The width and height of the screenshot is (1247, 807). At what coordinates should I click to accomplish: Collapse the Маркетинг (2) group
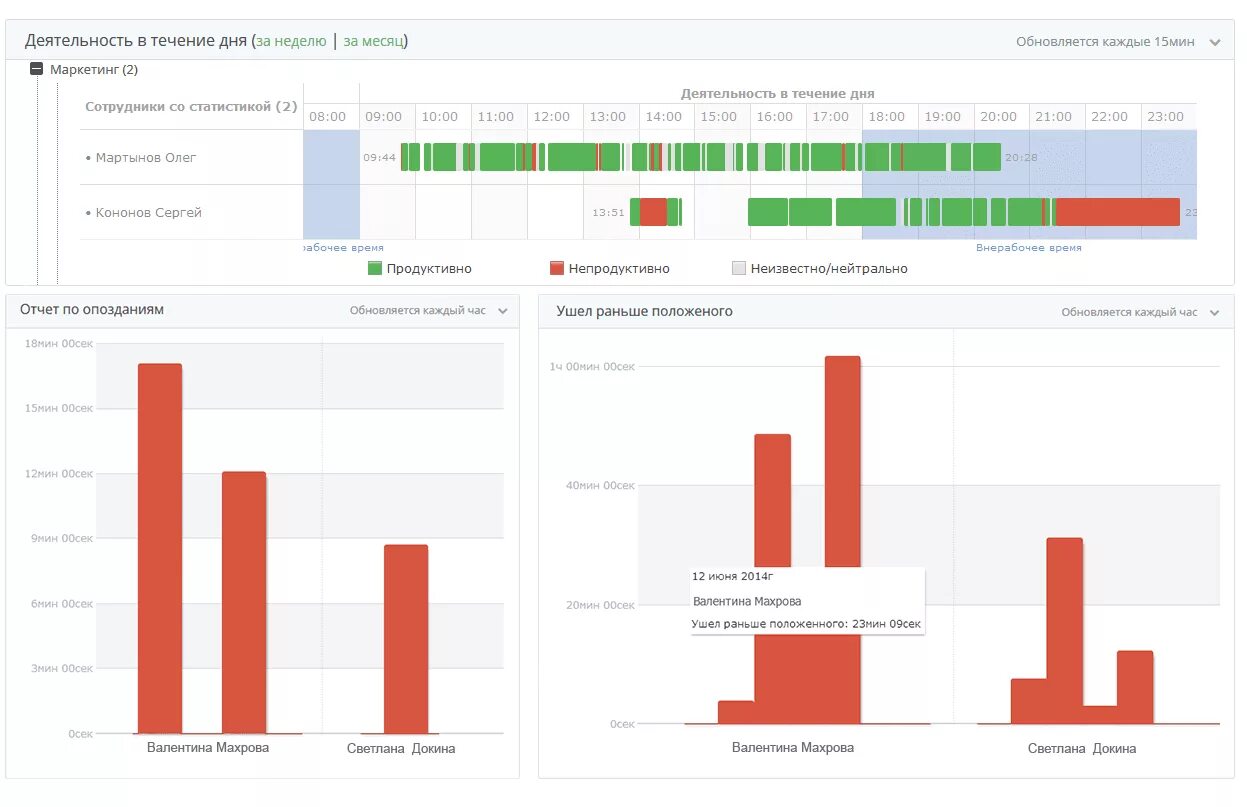click(37, 69)
